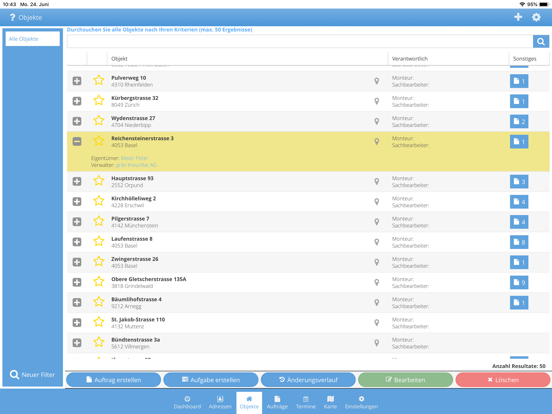Collapse the Reichensteinerstrasse 3 row

point(77,142)
